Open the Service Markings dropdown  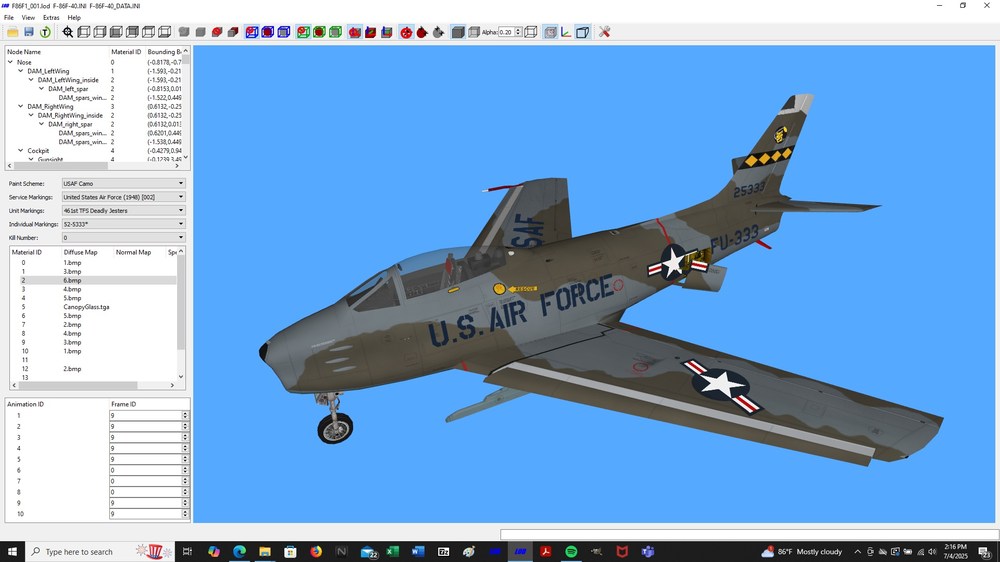click(123, 197)
